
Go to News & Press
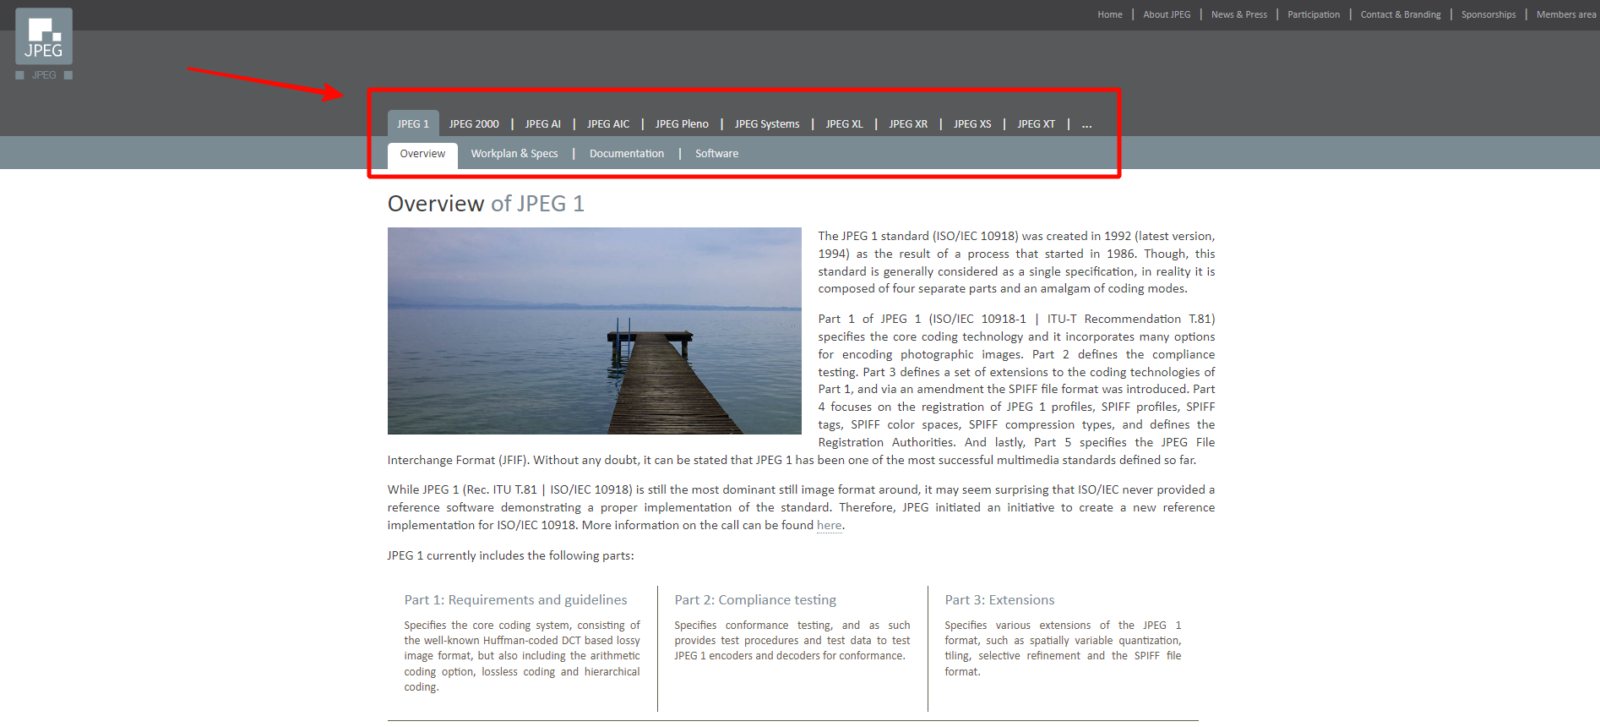click(x=1239, y=15)
